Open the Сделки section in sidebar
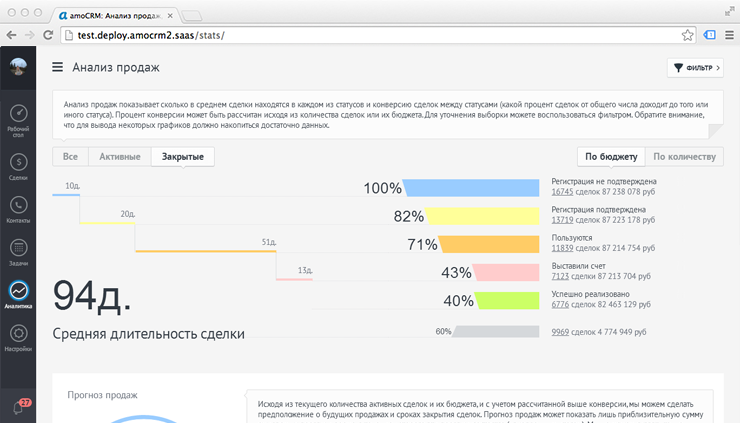Viewport: 741px width, 423px height. [18, 166]
